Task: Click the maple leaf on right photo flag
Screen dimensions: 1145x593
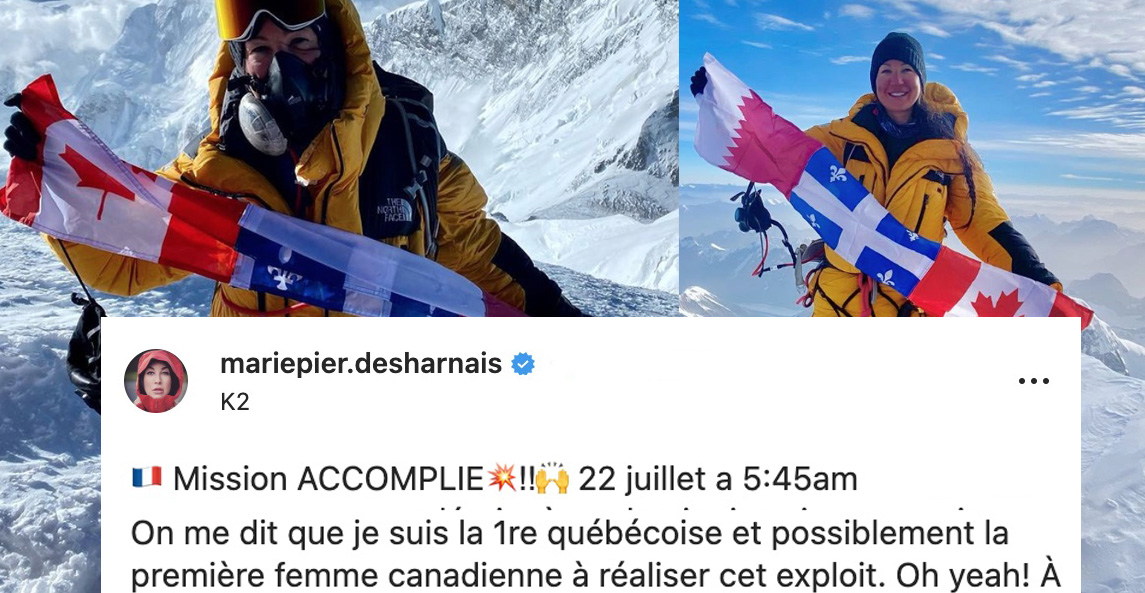Action: pyautogui.click(x=997, y=303)
